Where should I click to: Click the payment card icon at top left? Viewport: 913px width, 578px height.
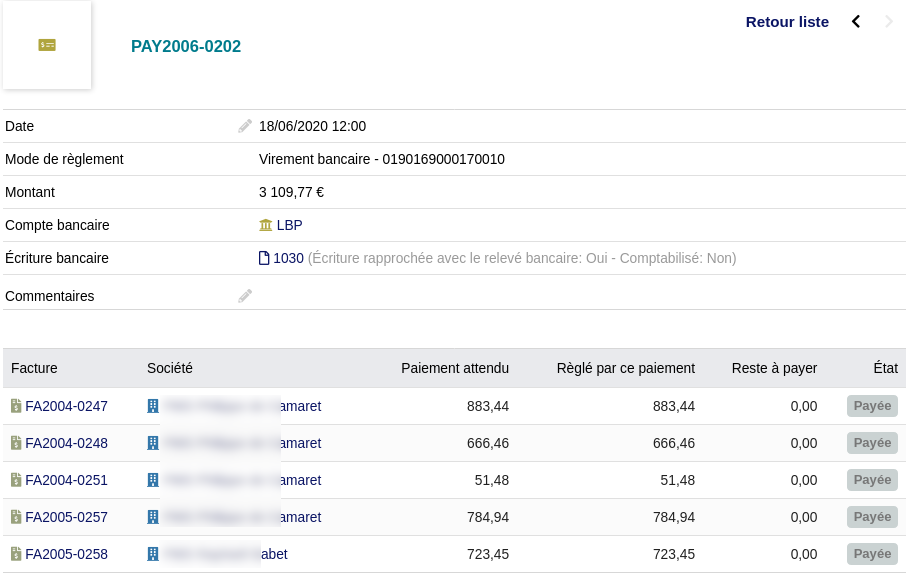coord(46,44)
